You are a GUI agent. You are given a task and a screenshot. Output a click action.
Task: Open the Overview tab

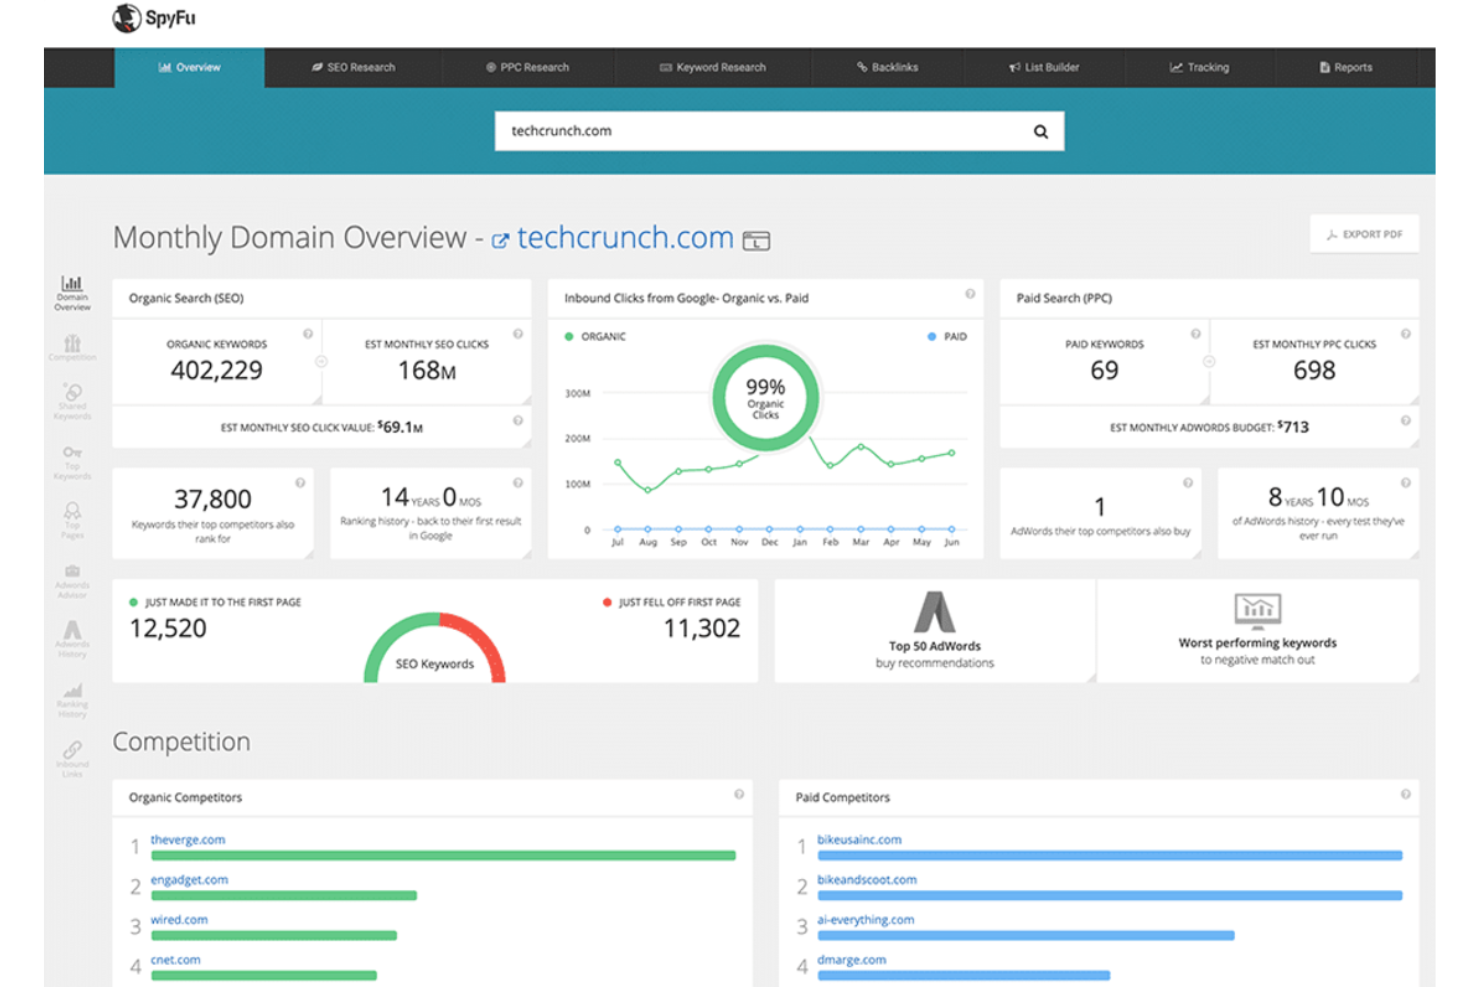[190, 67]
